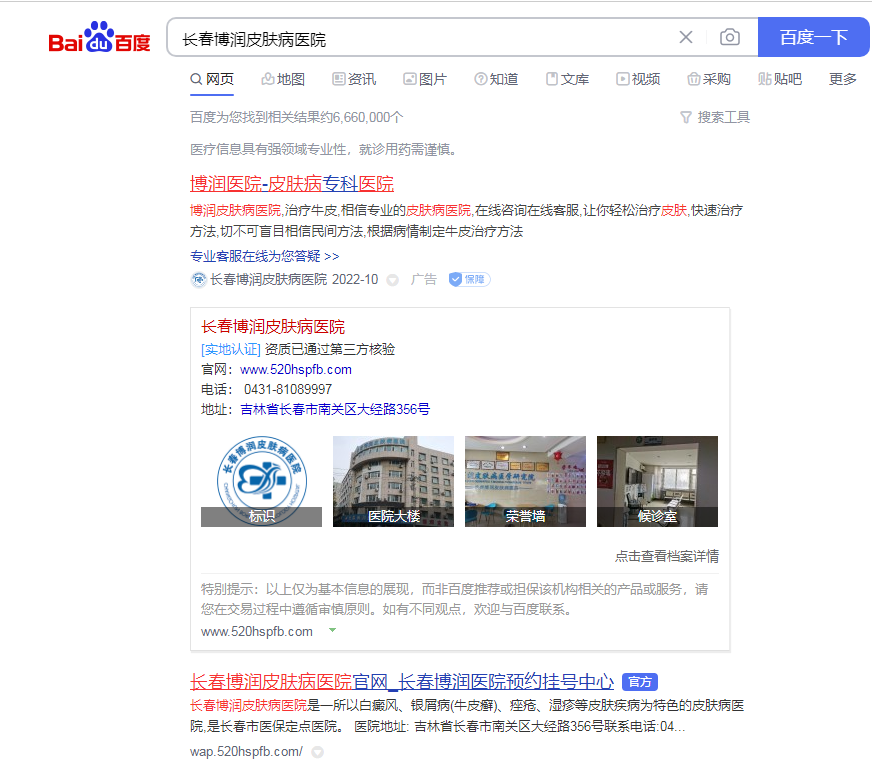The image size is (872, 767).
Task: Click 点击查看档案详情
Action: click(667, 556)
